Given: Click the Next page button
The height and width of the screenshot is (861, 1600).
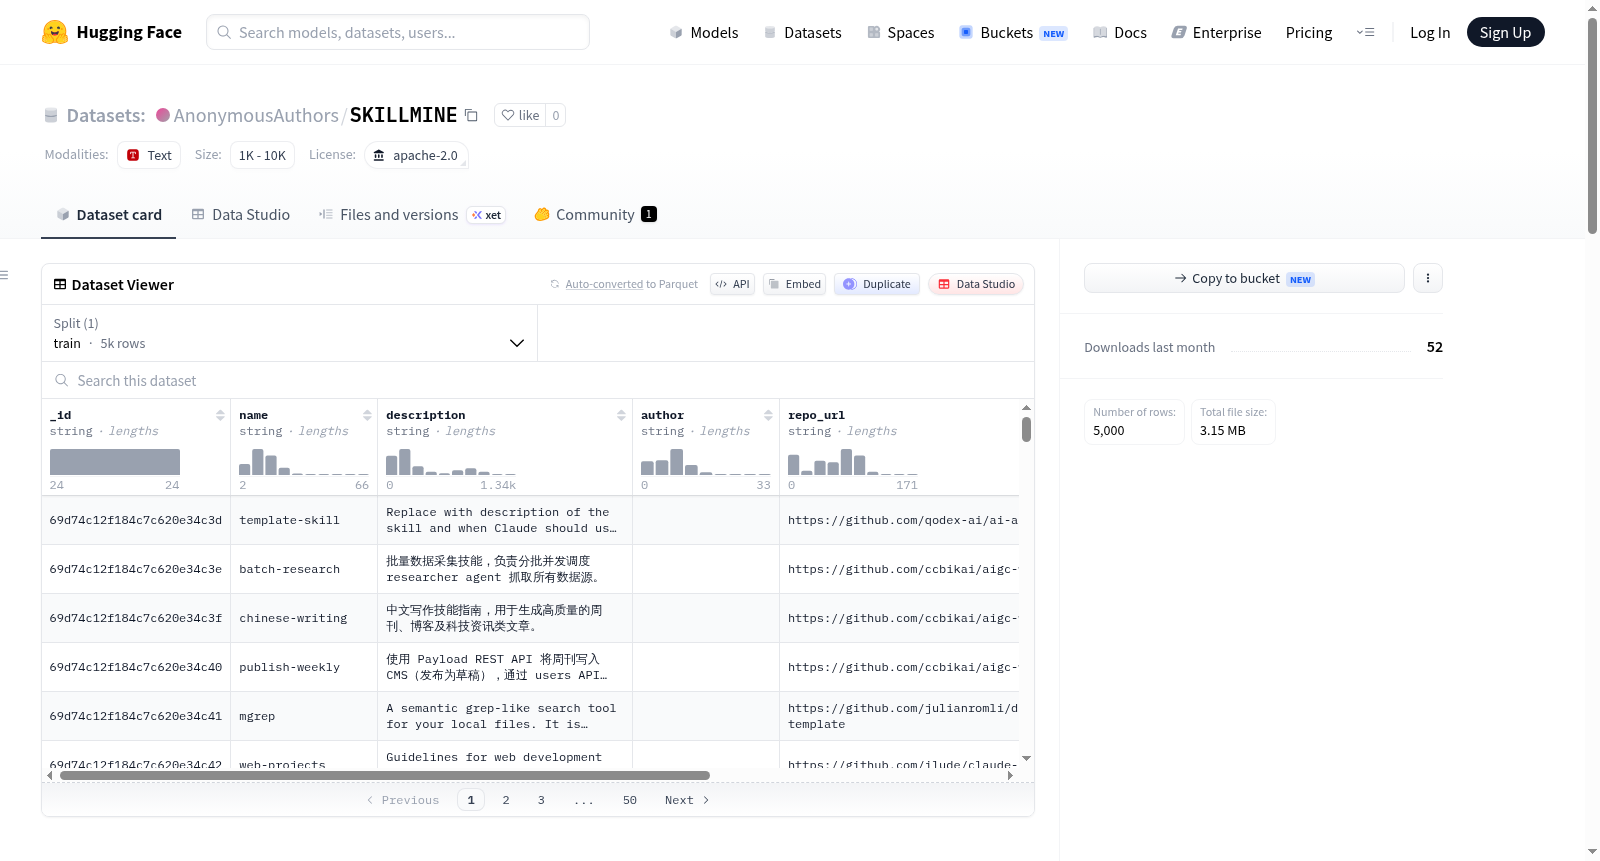Looking at the screenshot, I should (x=687, y=800).
